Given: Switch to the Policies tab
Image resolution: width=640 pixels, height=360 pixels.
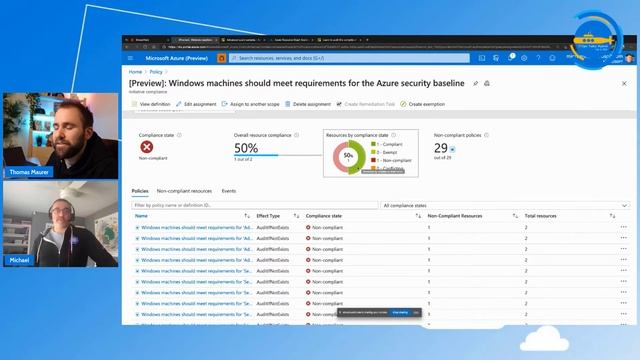Looking at the screenshot, I should (x=140, y=191).
